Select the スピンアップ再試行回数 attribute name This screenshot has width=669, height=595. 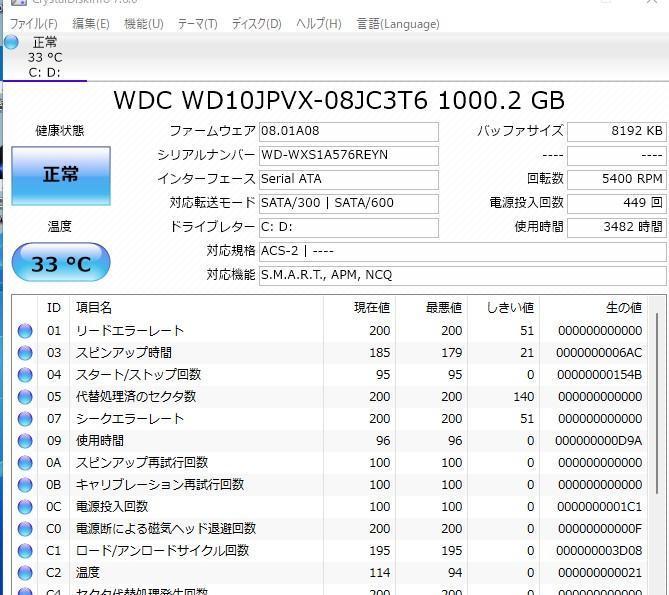[x=142, y=463]
